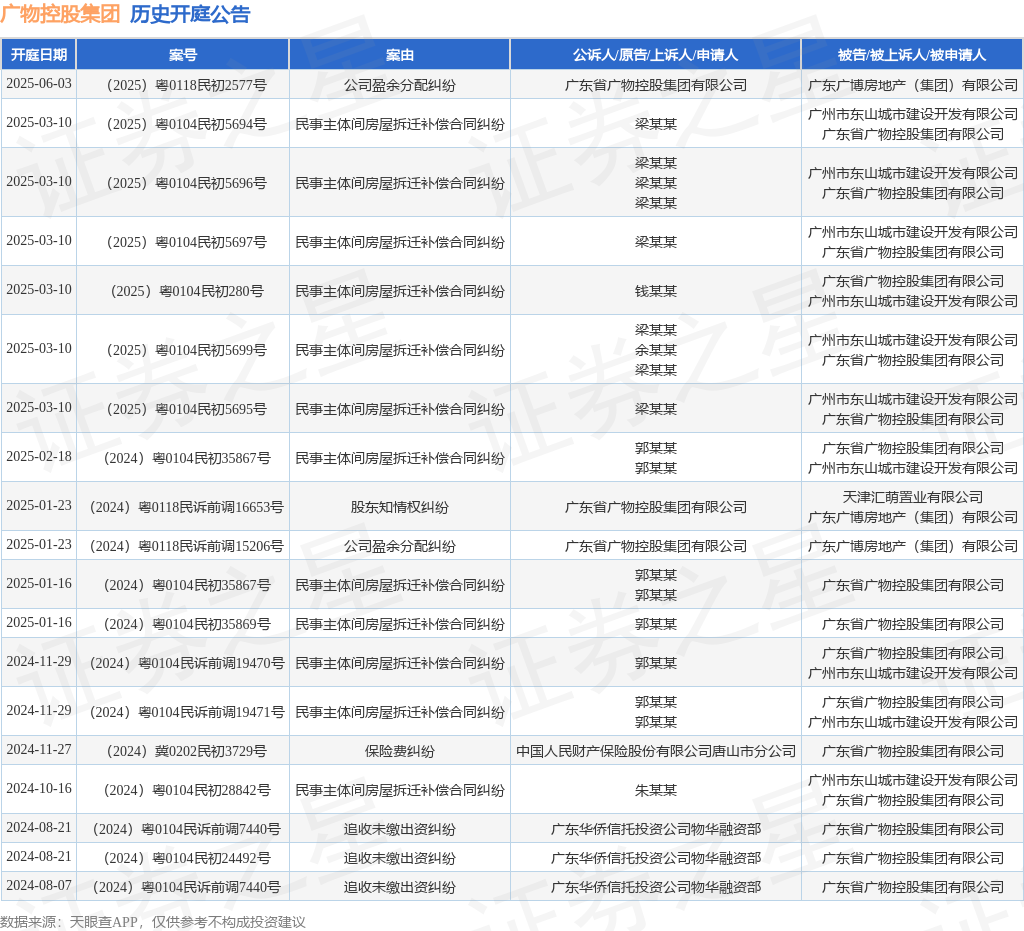Click defendant cell in the 冀0202民初3729号 row
The image size is (1024, 931).
pos(912,751)
